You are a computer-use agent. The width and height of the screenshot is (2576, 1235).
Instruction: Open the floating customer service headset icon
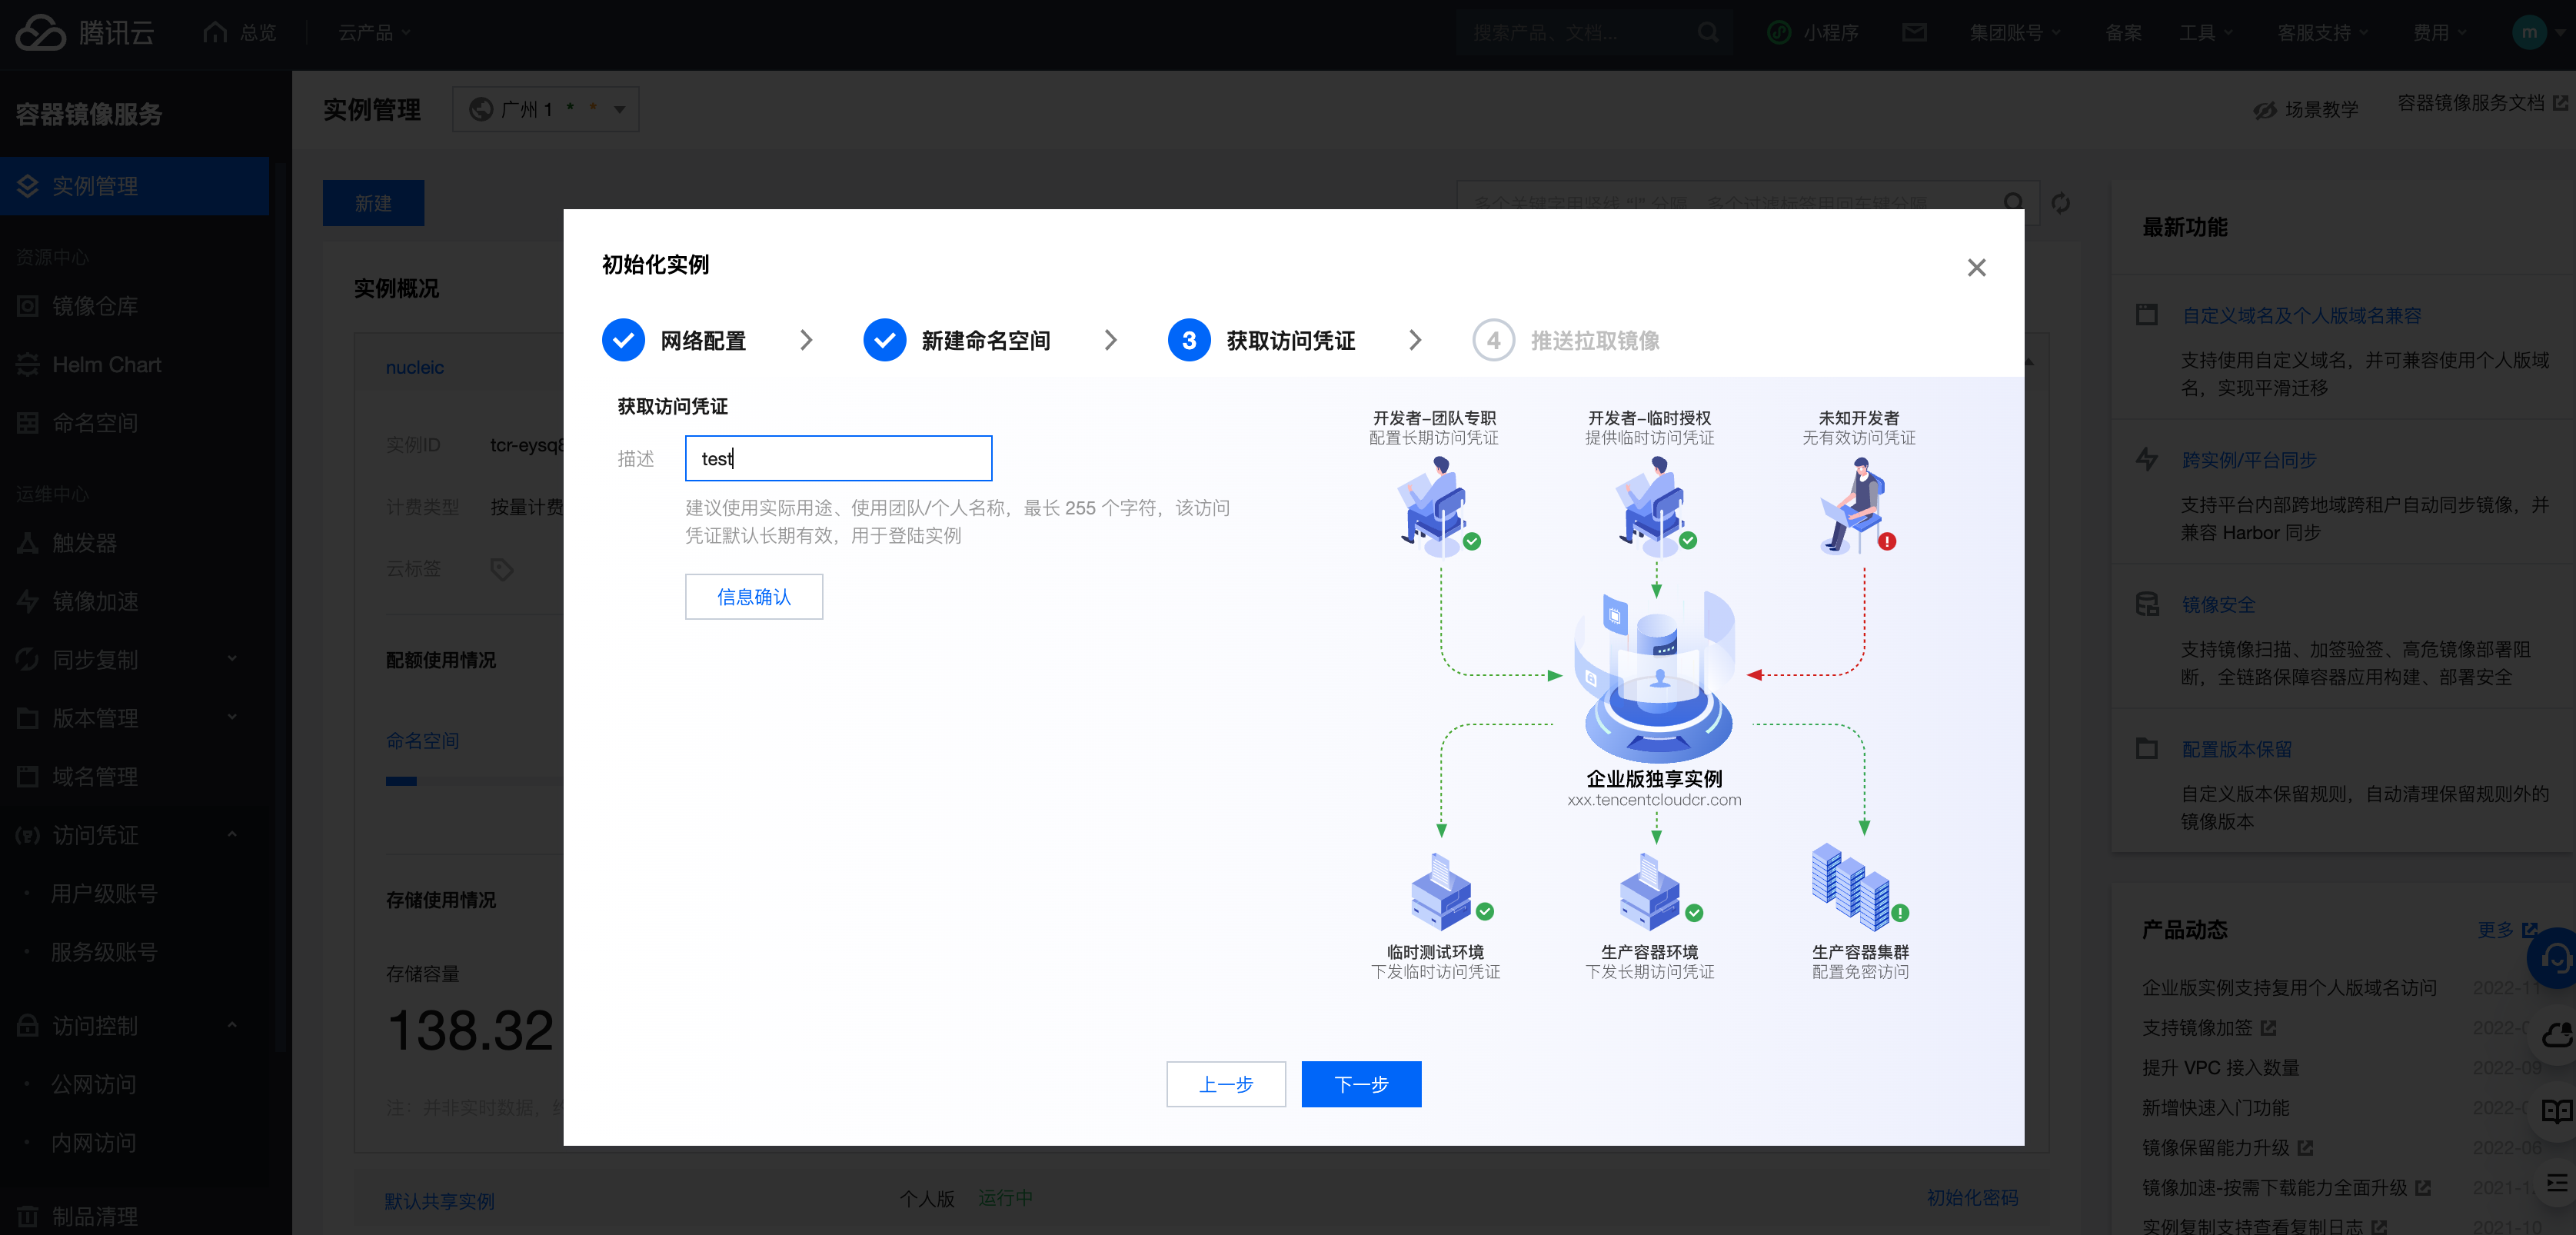click(2555, 958)
